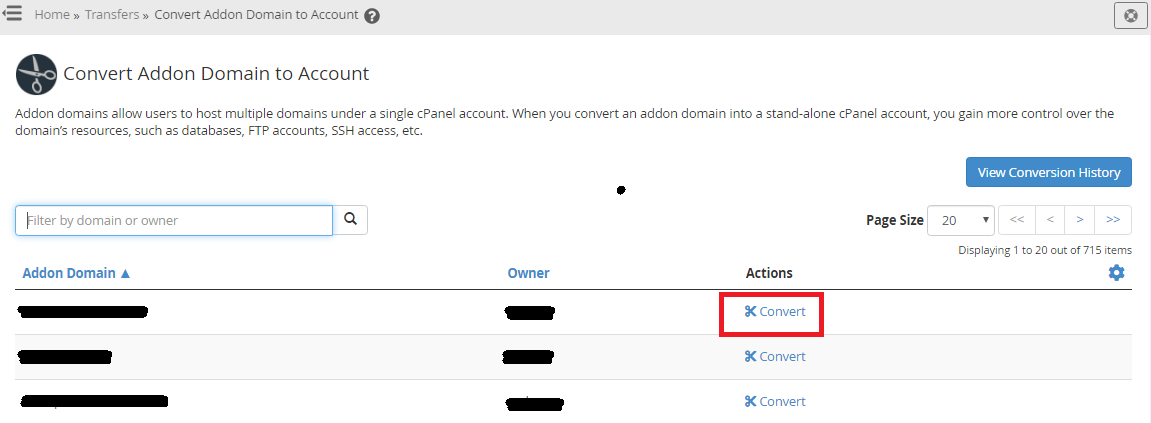Sort by Addon Domain column
Image resolution: width=1151 pixels, height=423 pixels.
pyautogui.click(x=76, y=273)
